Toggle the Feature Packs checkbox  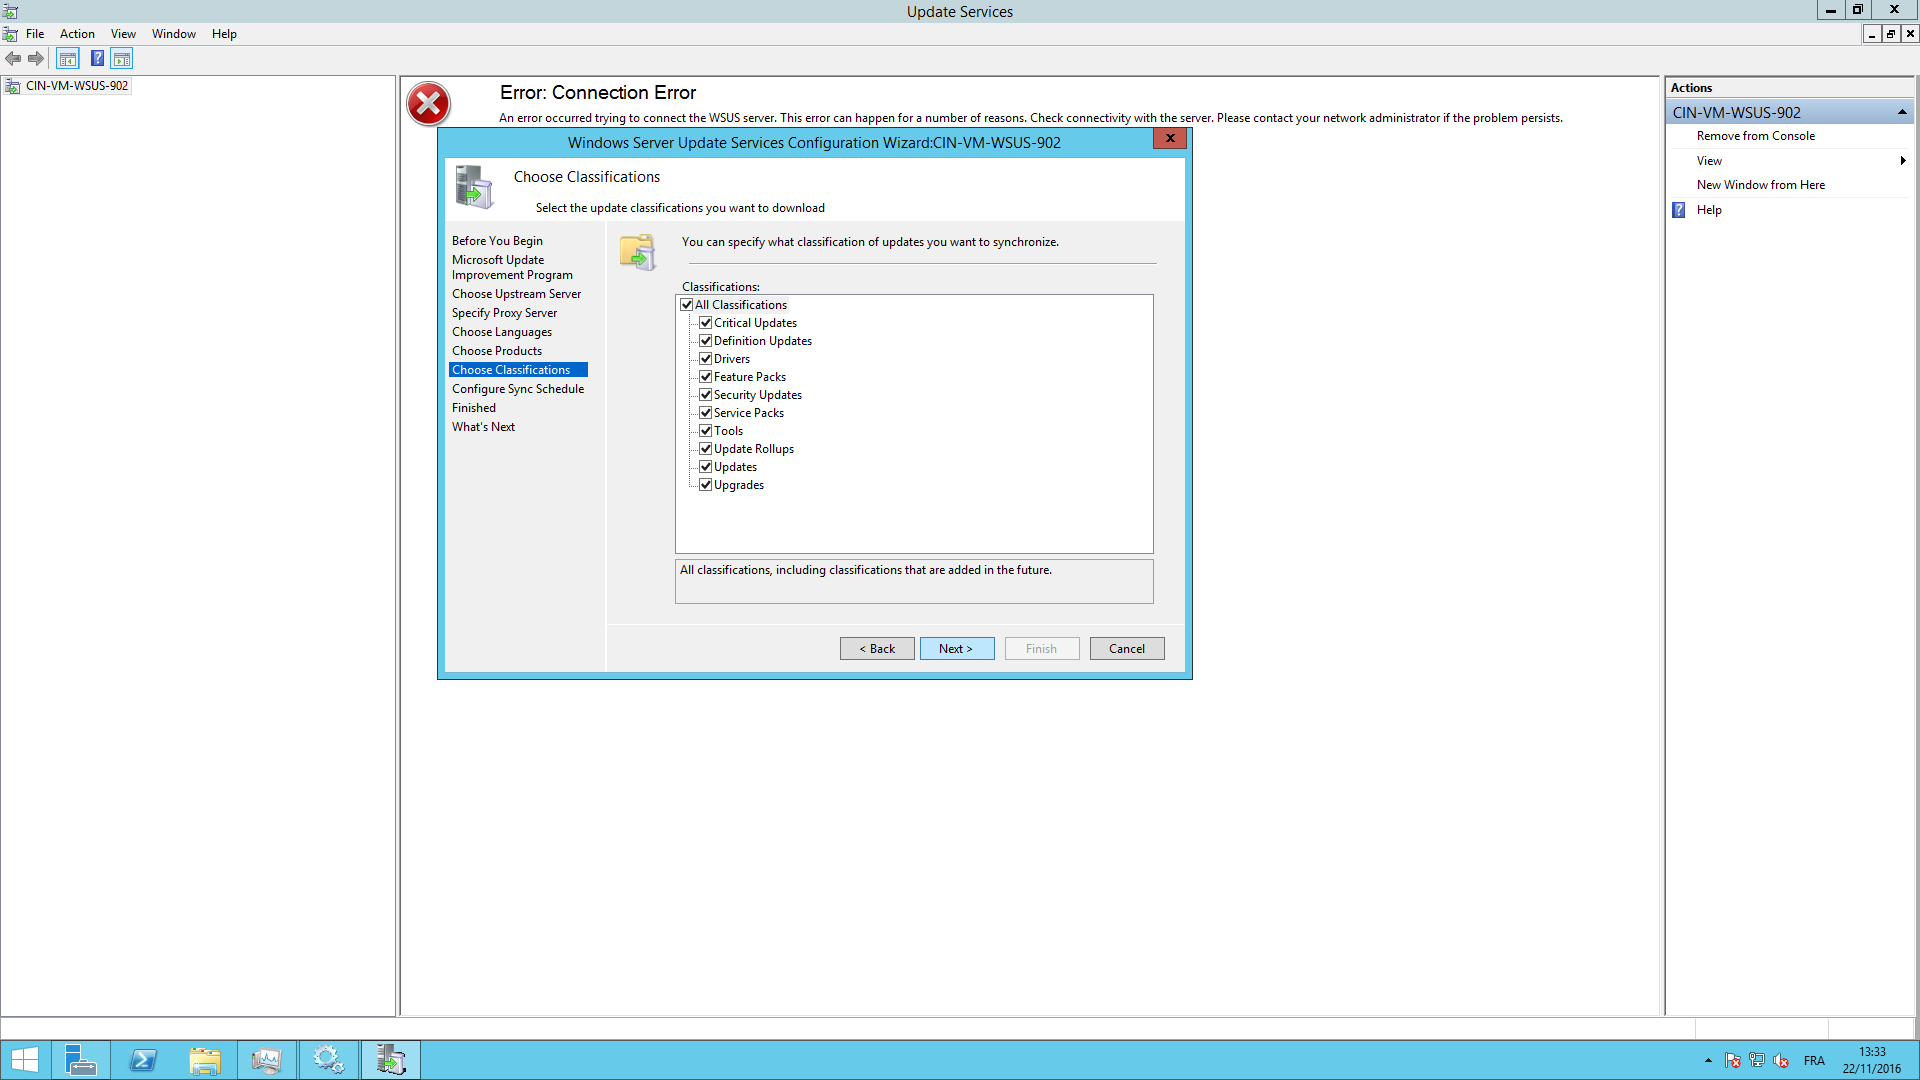(706, 377)
